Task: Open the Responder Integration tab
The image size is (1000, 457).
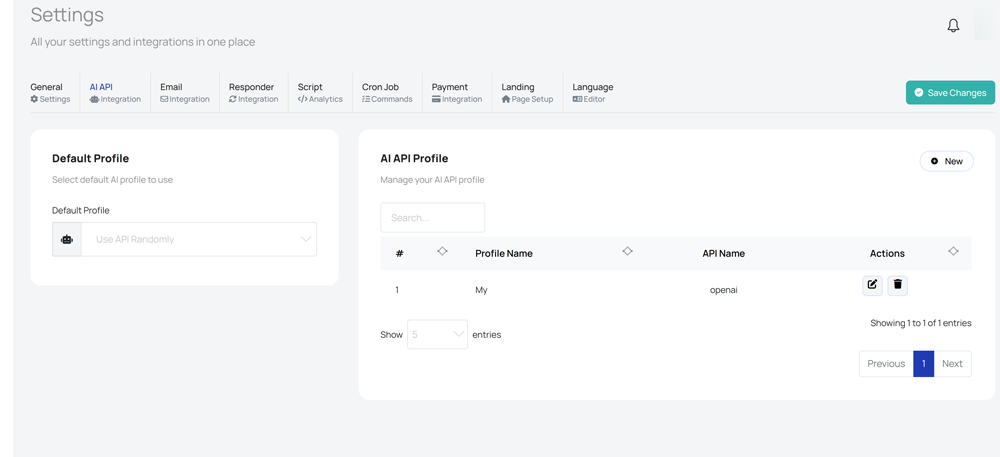Action: click(x=253, y=93)
